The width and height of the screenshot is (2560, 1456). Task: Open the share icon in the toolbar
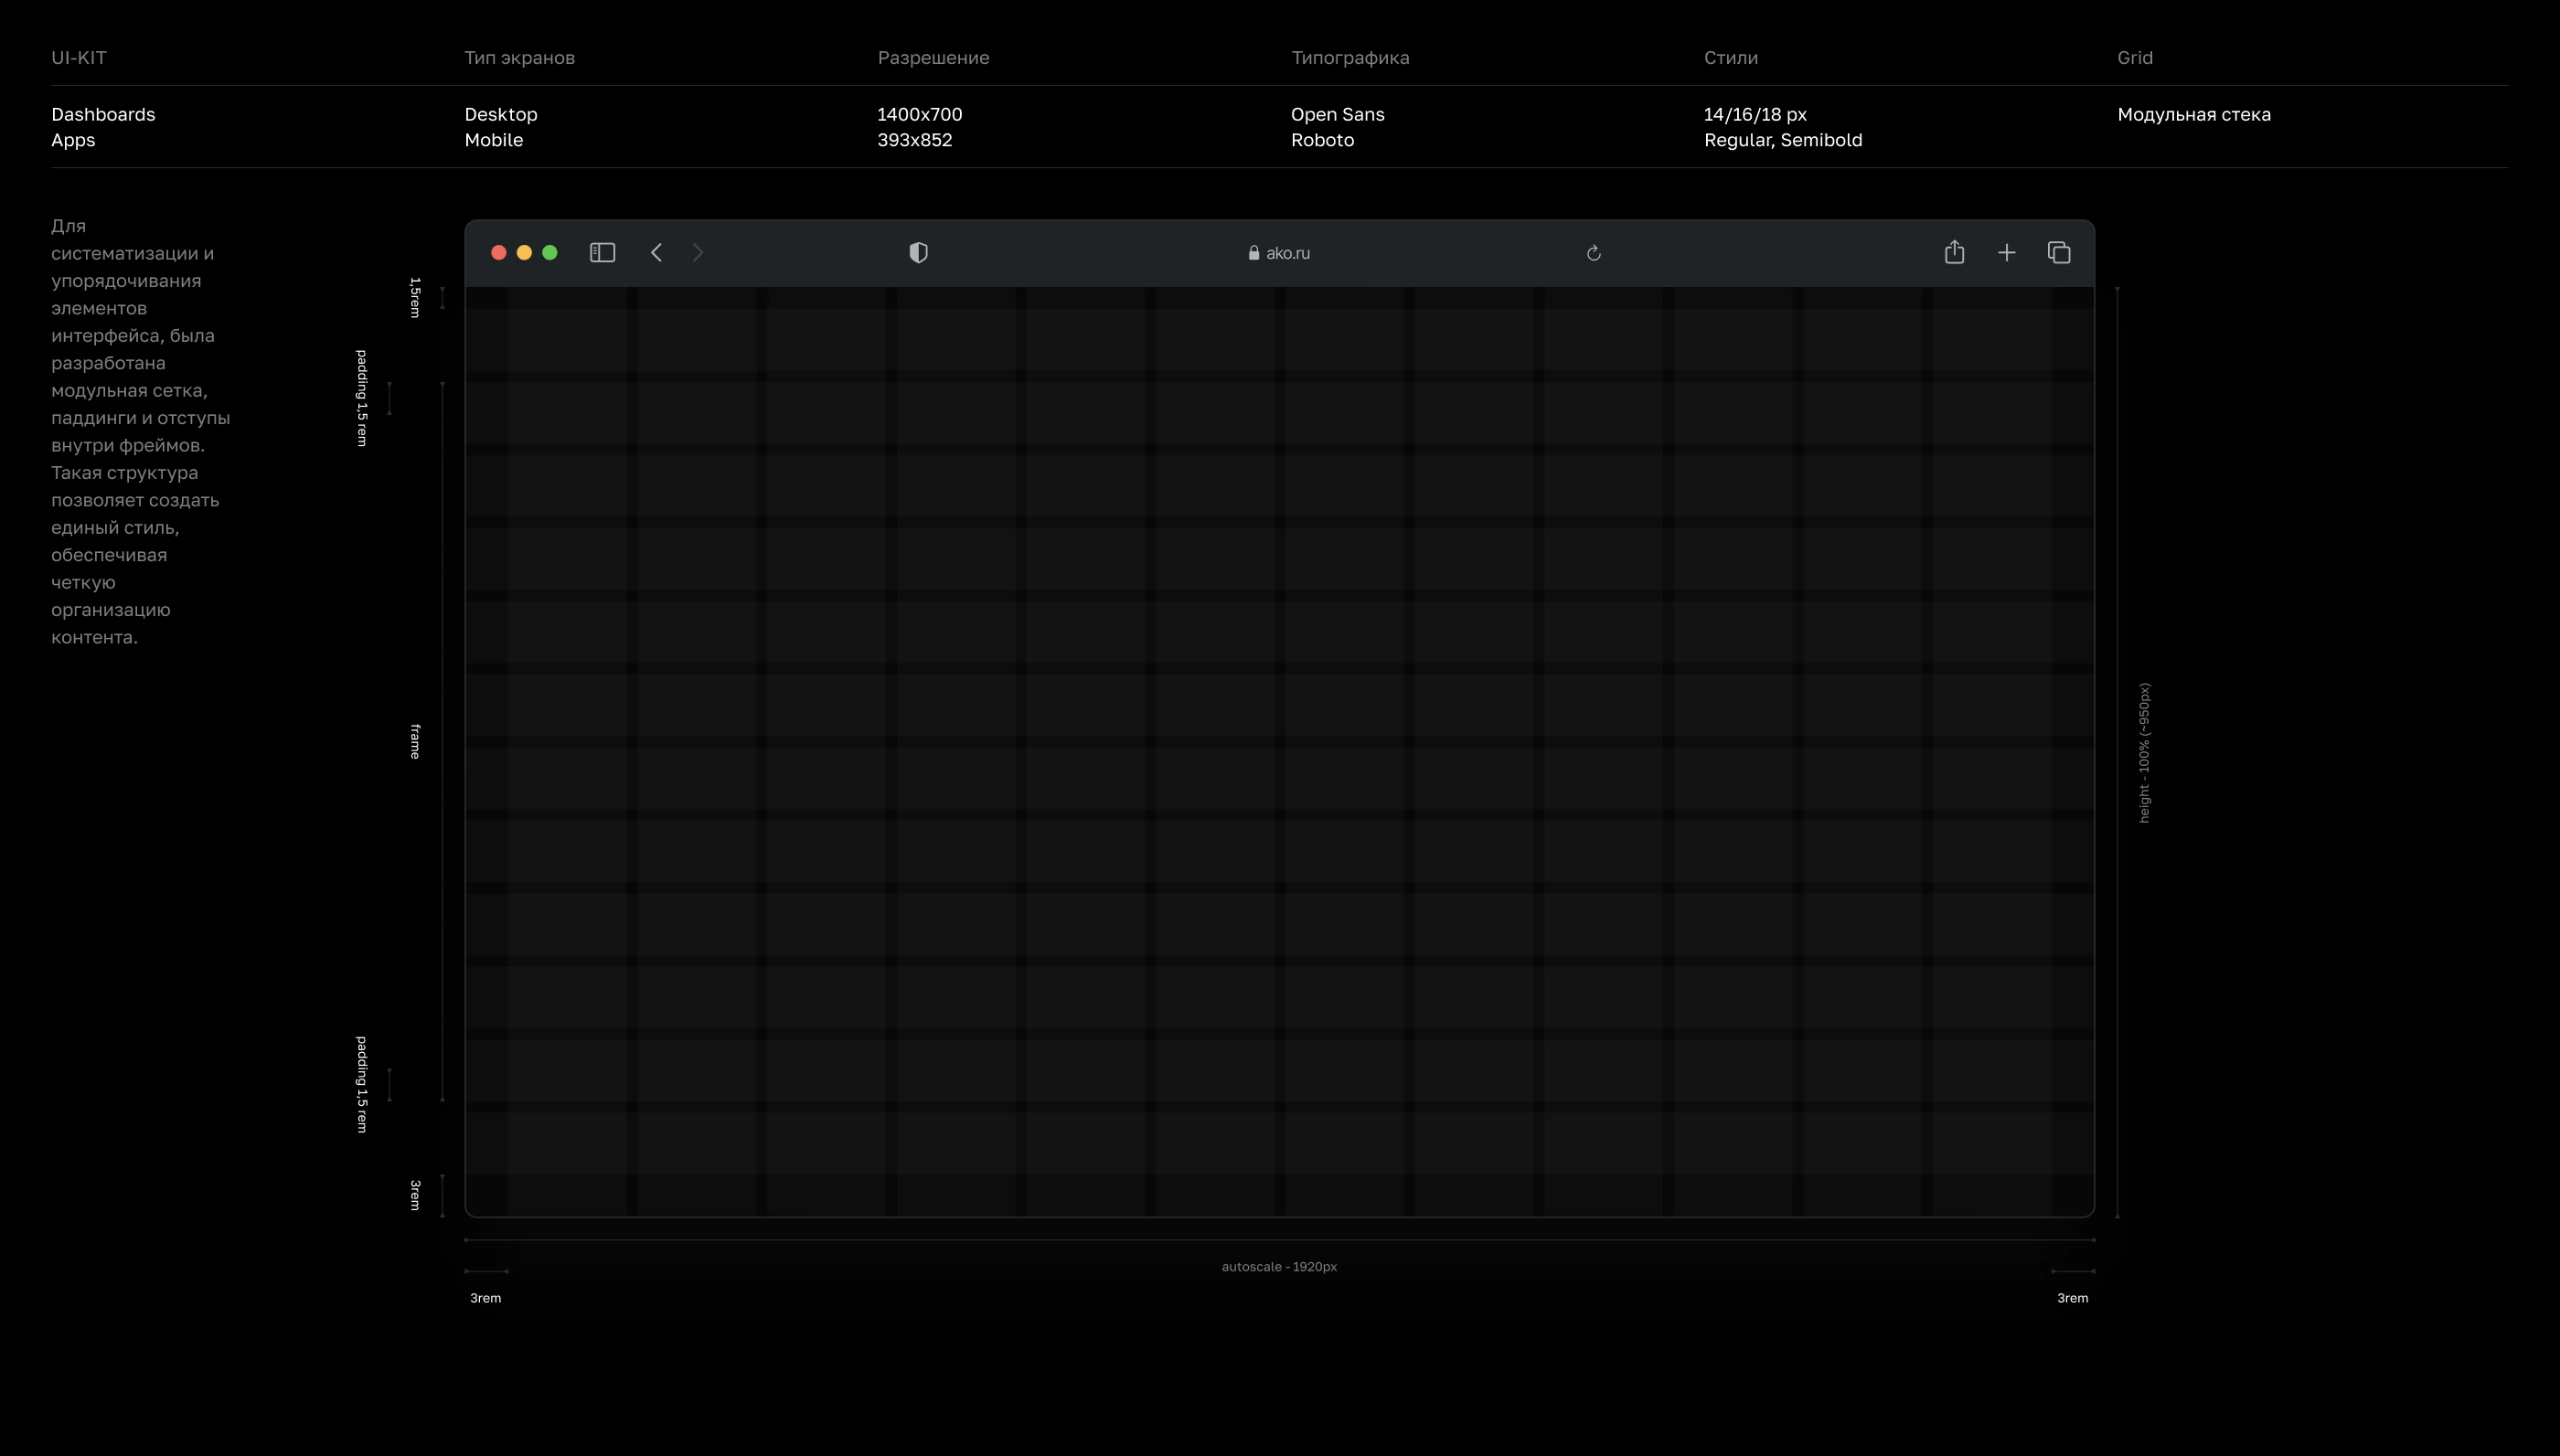pyautogui.click(x=1954, y=252)
